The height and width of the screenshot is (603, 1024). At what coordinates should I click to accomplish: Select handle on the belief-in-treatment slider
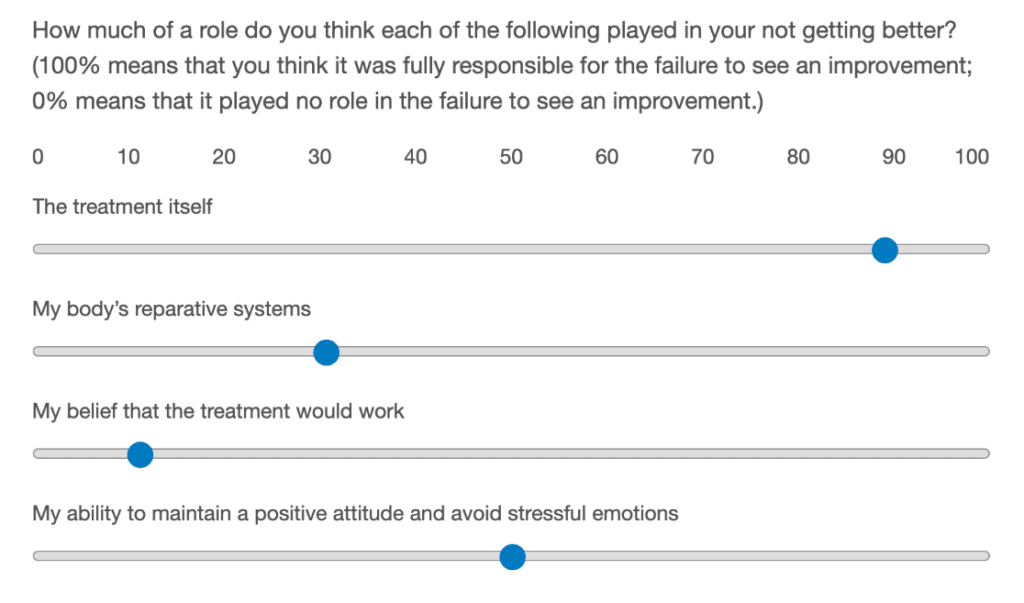pos(140,454)
